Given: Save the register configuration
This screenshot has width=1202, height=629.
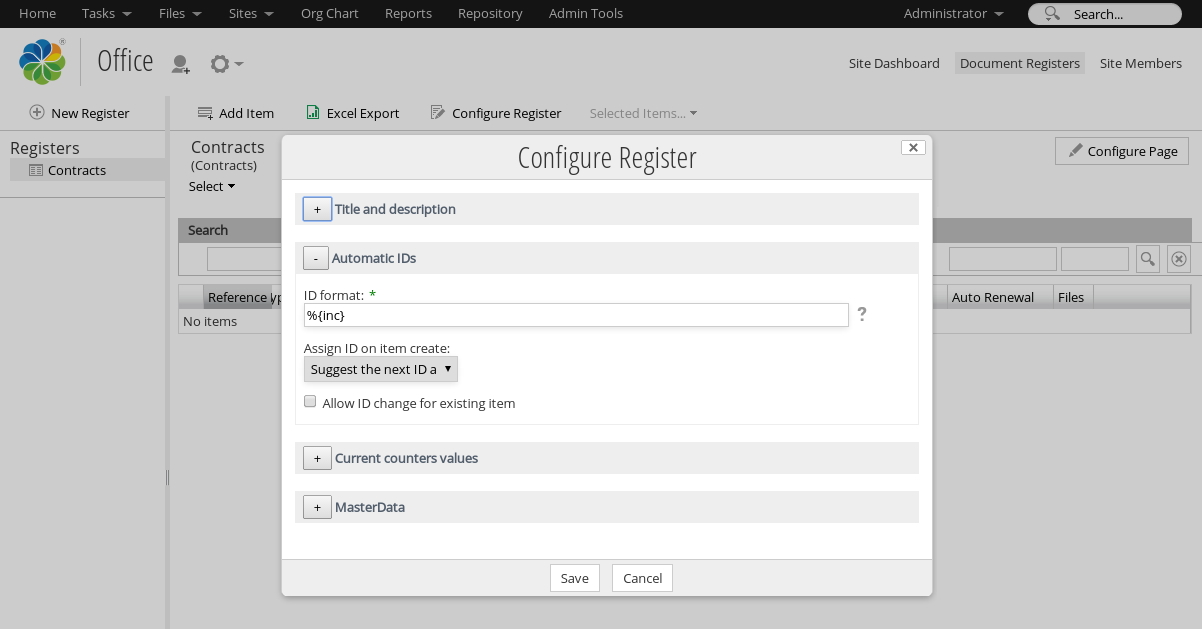Looking at the screenshot, I should coord(574,578).
